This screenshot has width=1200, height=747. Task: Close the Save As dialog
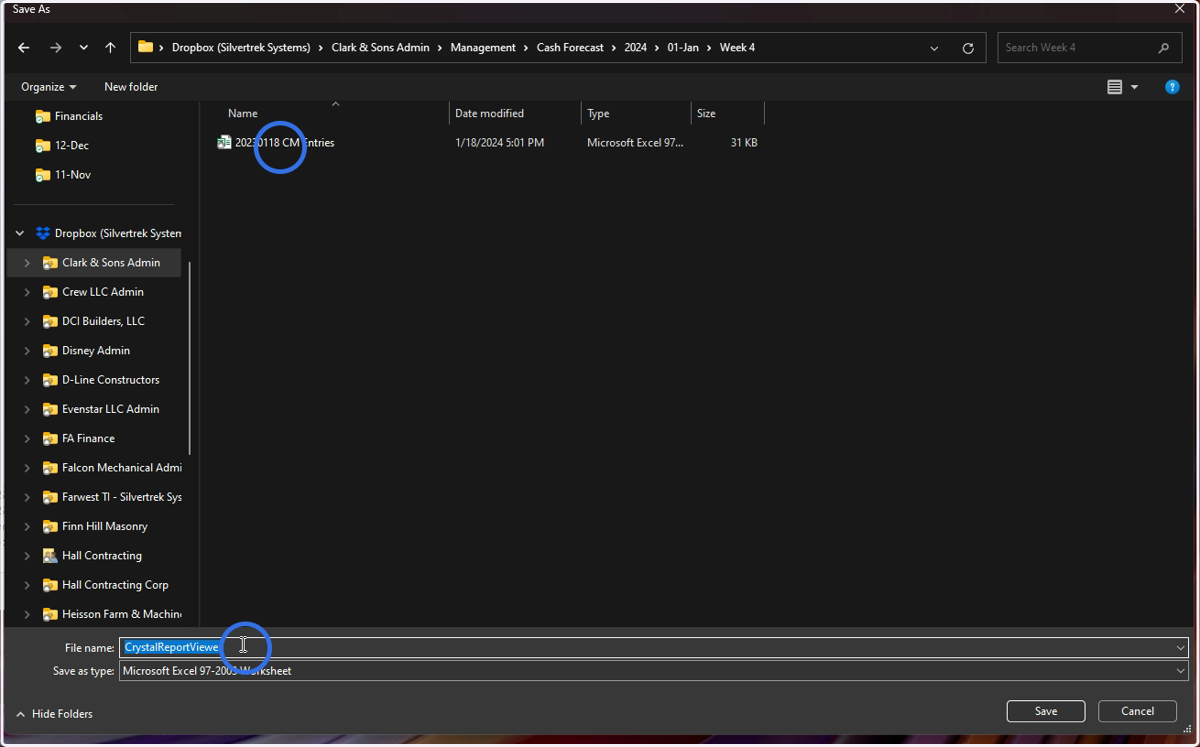[1180, 9]
